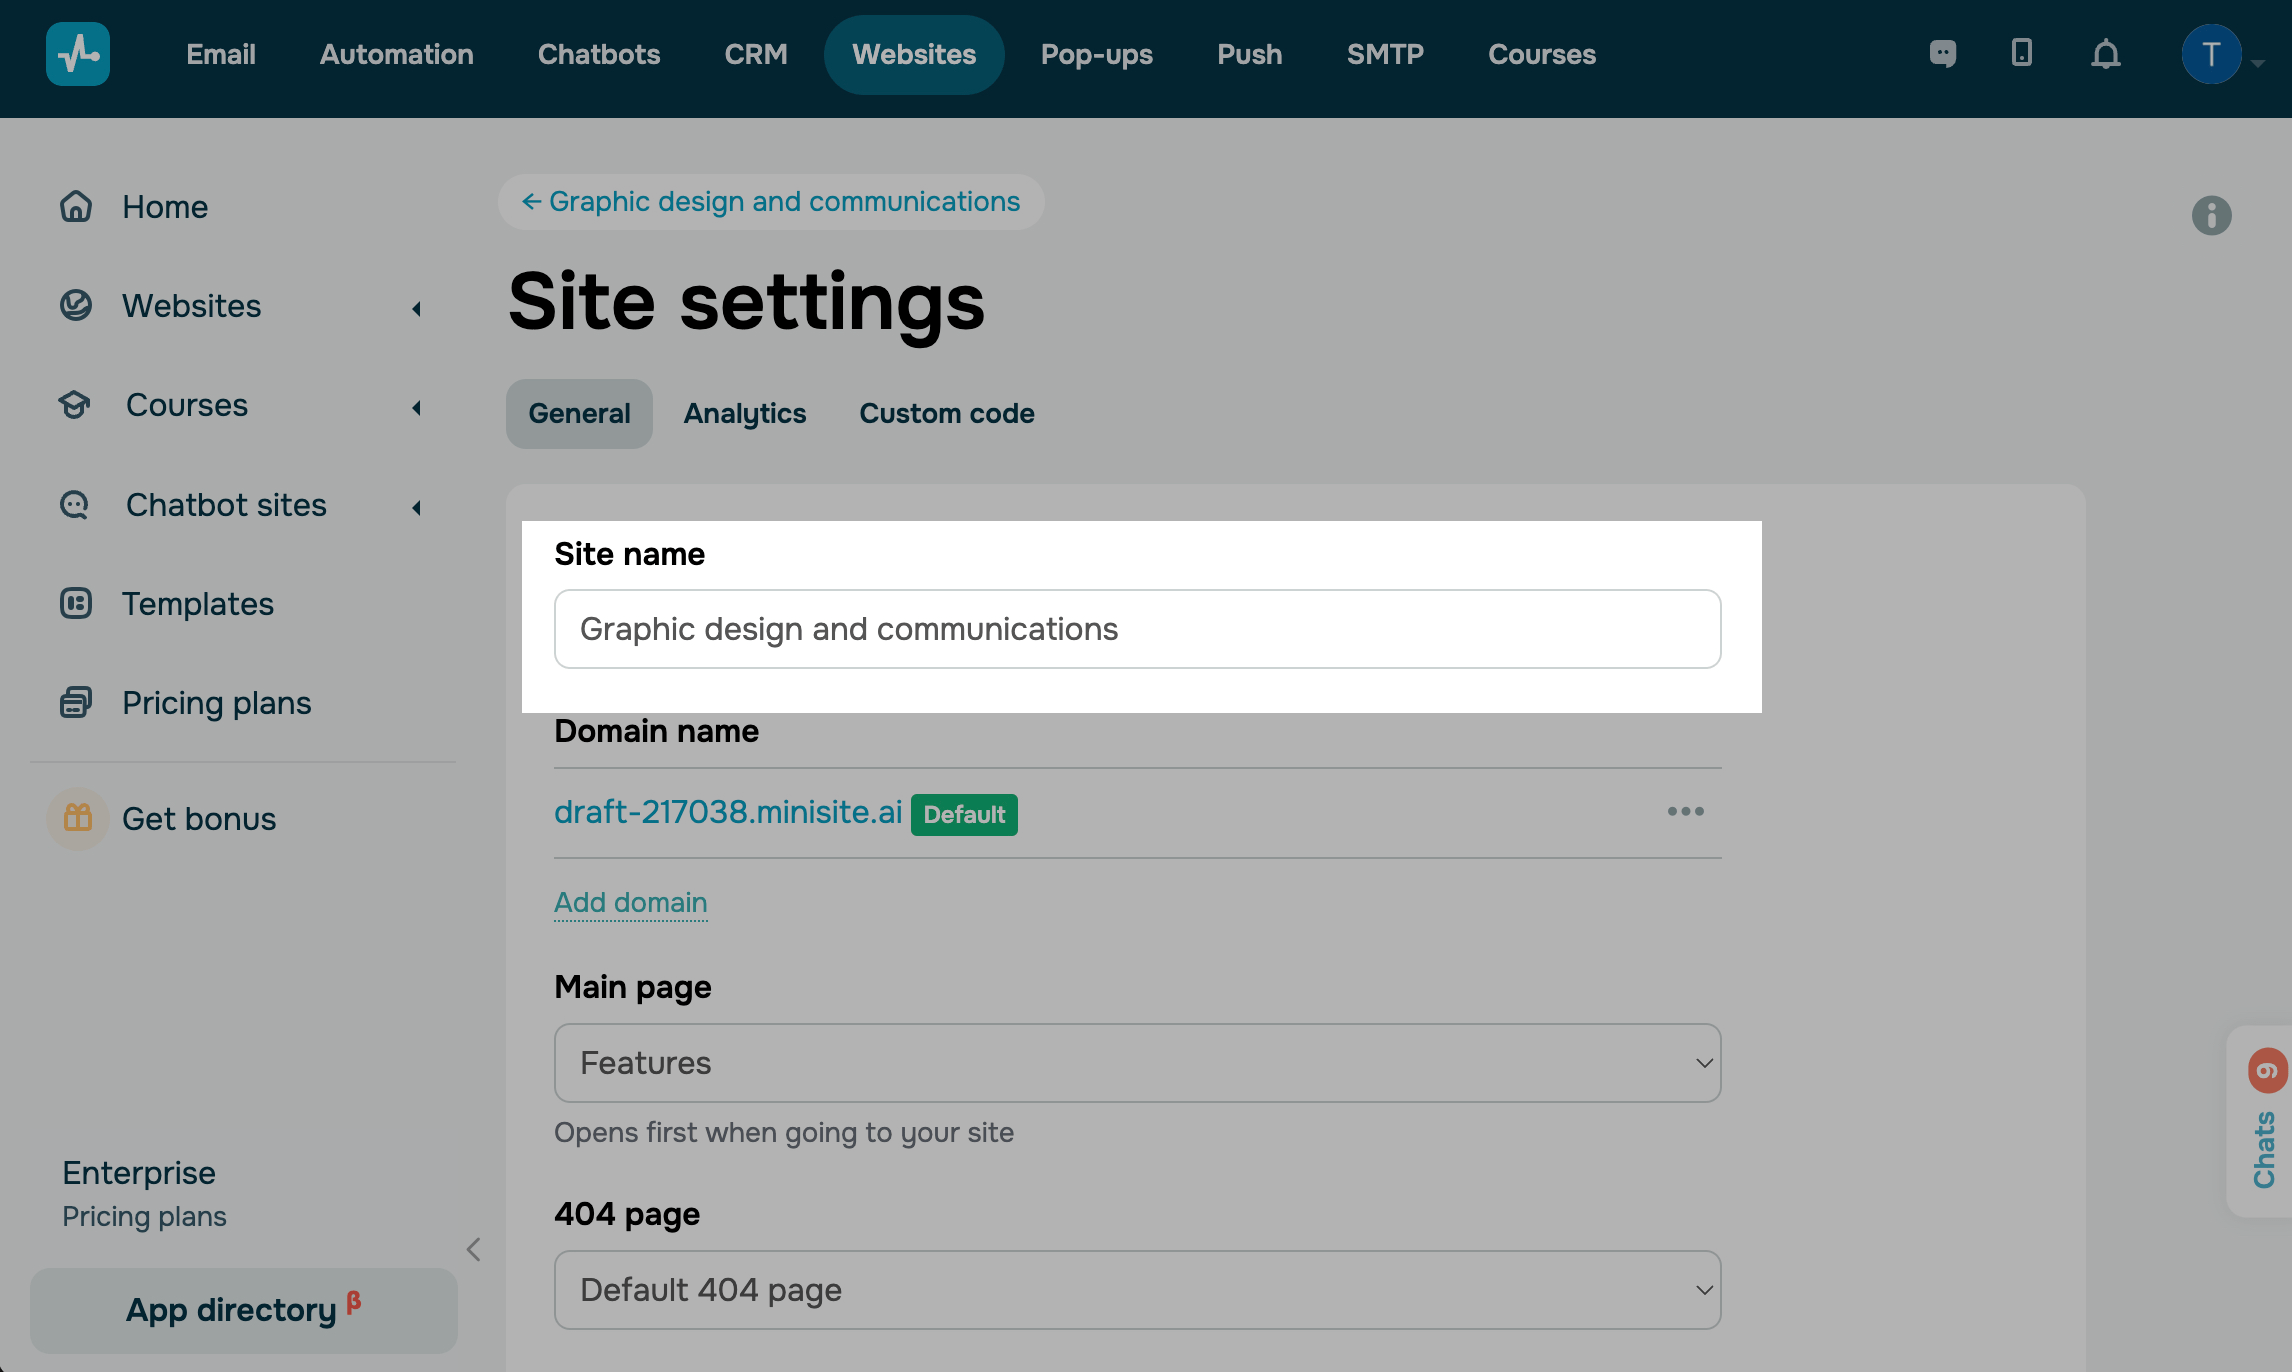Open the user avatar account menu

point(2211,54)
